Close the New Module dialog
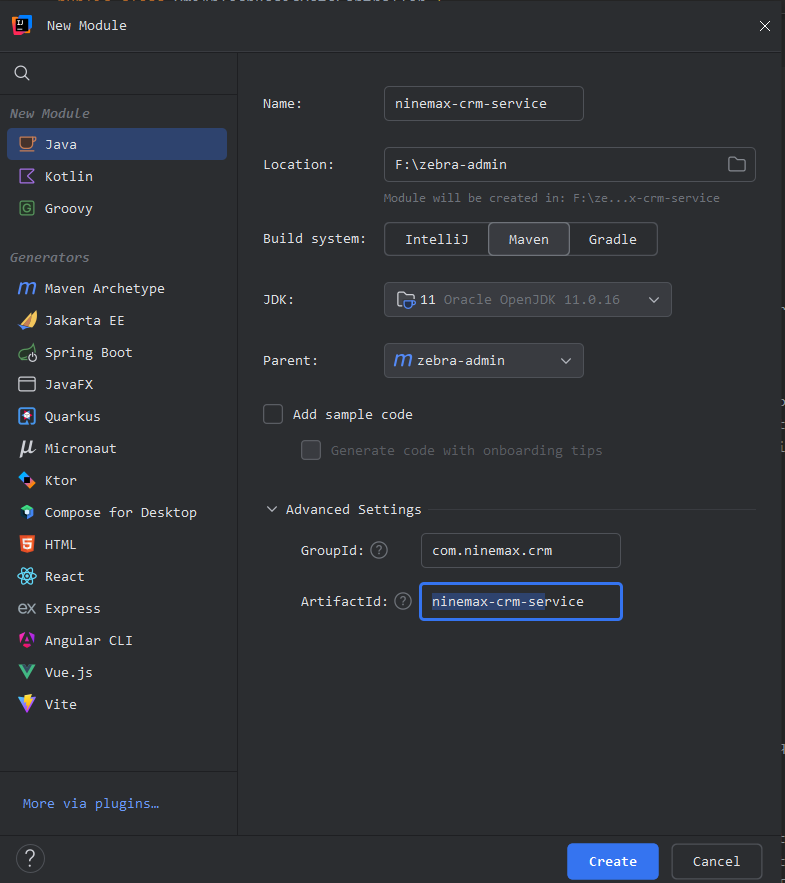Image resolution: width=785 pixels, height=883 pixels. 765,26
